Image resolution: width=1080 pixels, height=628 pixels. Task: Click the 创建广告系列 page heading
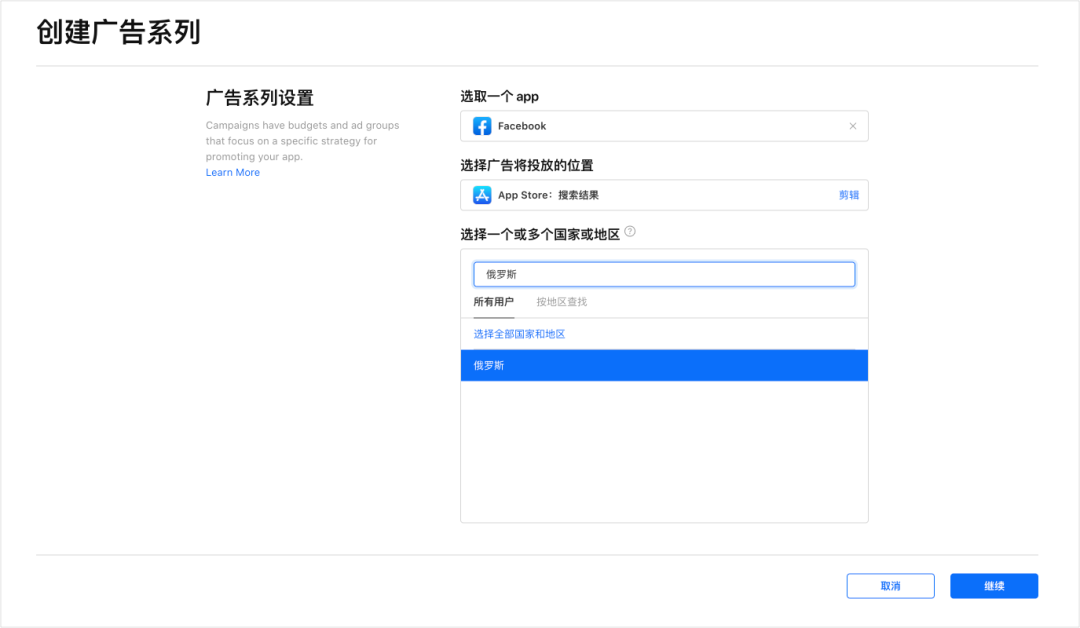coord(104,32)
